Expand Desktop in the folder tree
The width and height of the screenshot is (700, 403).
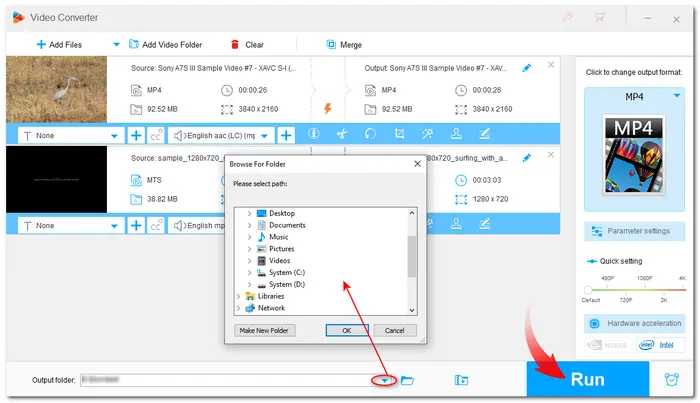(x=250, y=213)
